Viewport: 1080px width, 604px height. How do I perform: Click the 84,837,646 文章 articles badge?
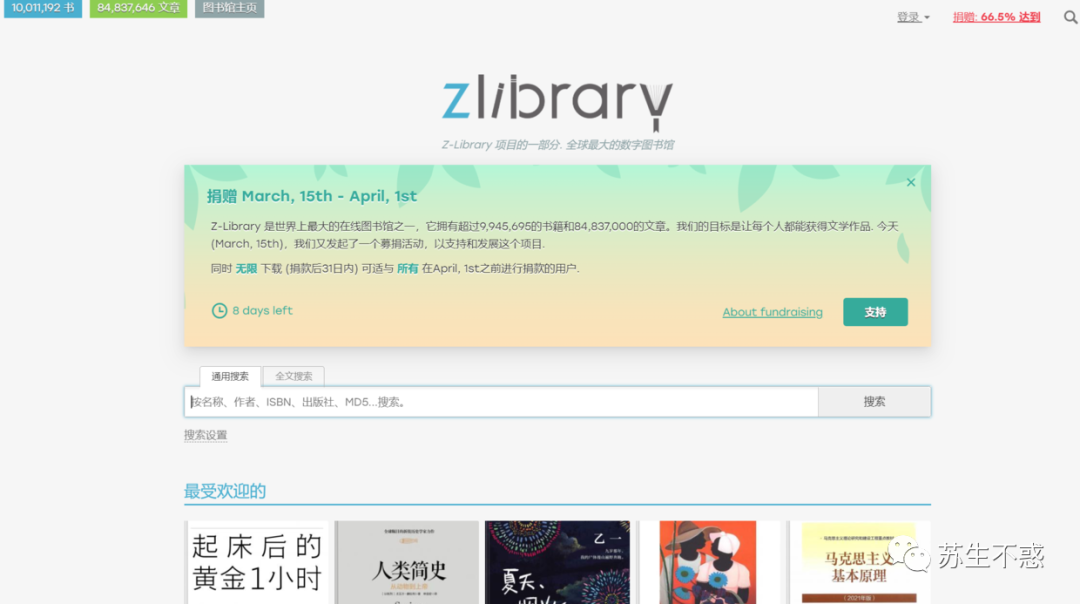pyautogui.click(x=138, y=8)
